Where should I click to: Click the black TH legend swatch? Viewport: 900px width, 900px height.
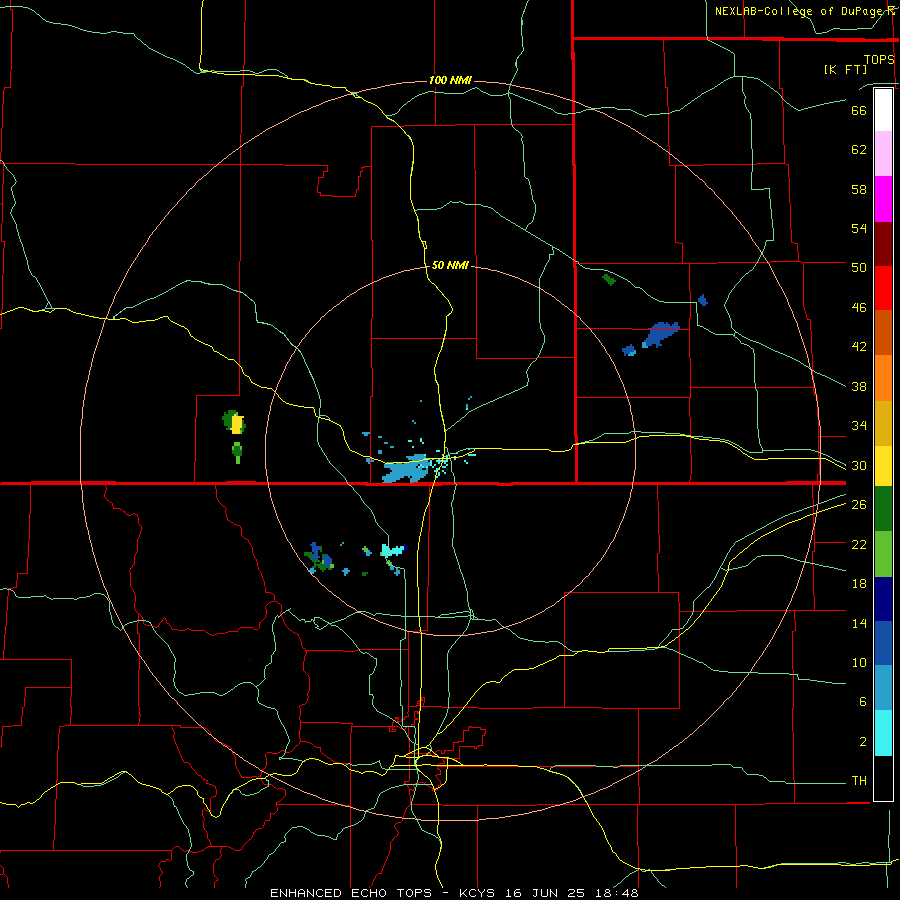click(883, 778)
